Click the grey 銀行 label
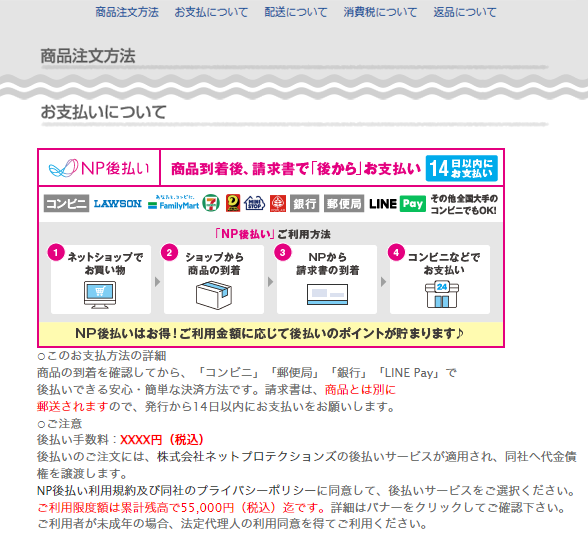588x552 pixels. tap(304, 203)
